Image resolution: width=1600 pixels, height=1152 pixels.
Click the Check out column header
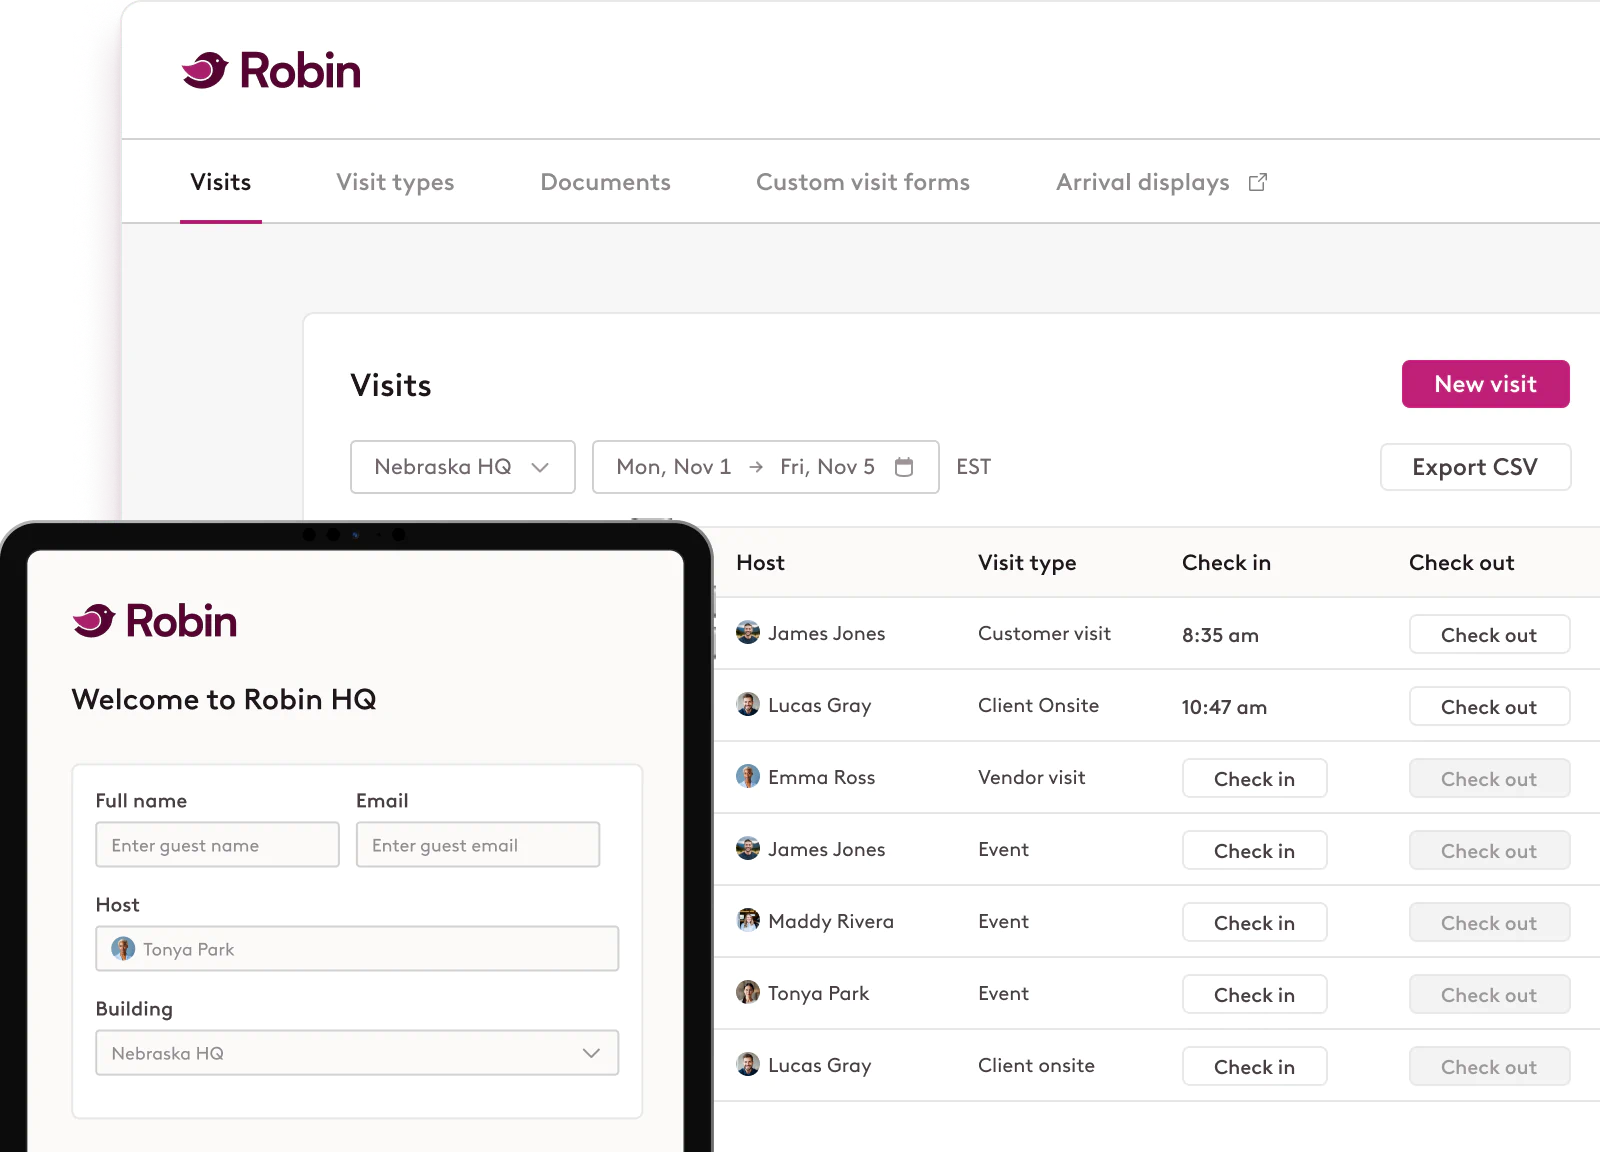[x=1461, y=563]
